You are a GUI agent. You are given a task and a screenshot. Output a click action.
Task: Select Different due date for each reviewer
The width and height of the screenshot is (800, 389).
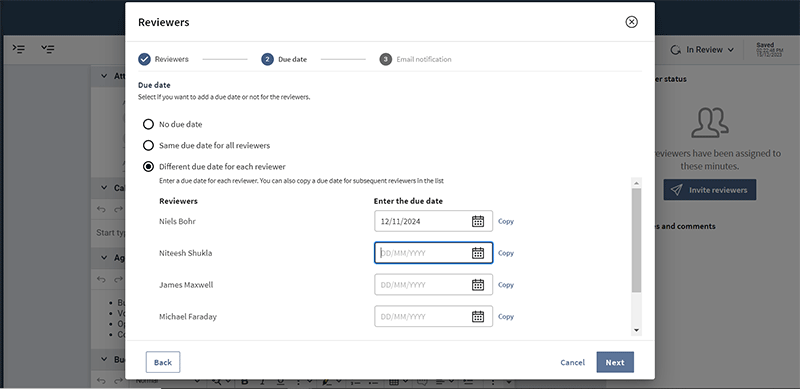(148, 166)
